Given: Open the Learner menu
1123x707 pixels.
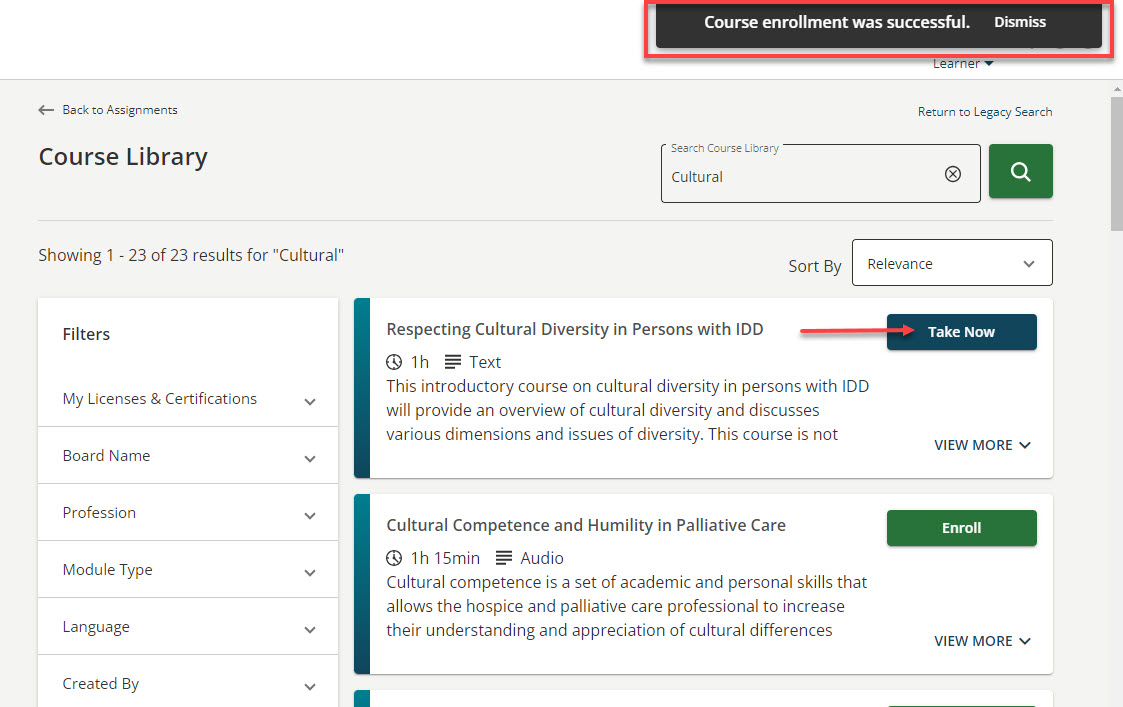Looking at the screenshot, I should tap(962, 62).
